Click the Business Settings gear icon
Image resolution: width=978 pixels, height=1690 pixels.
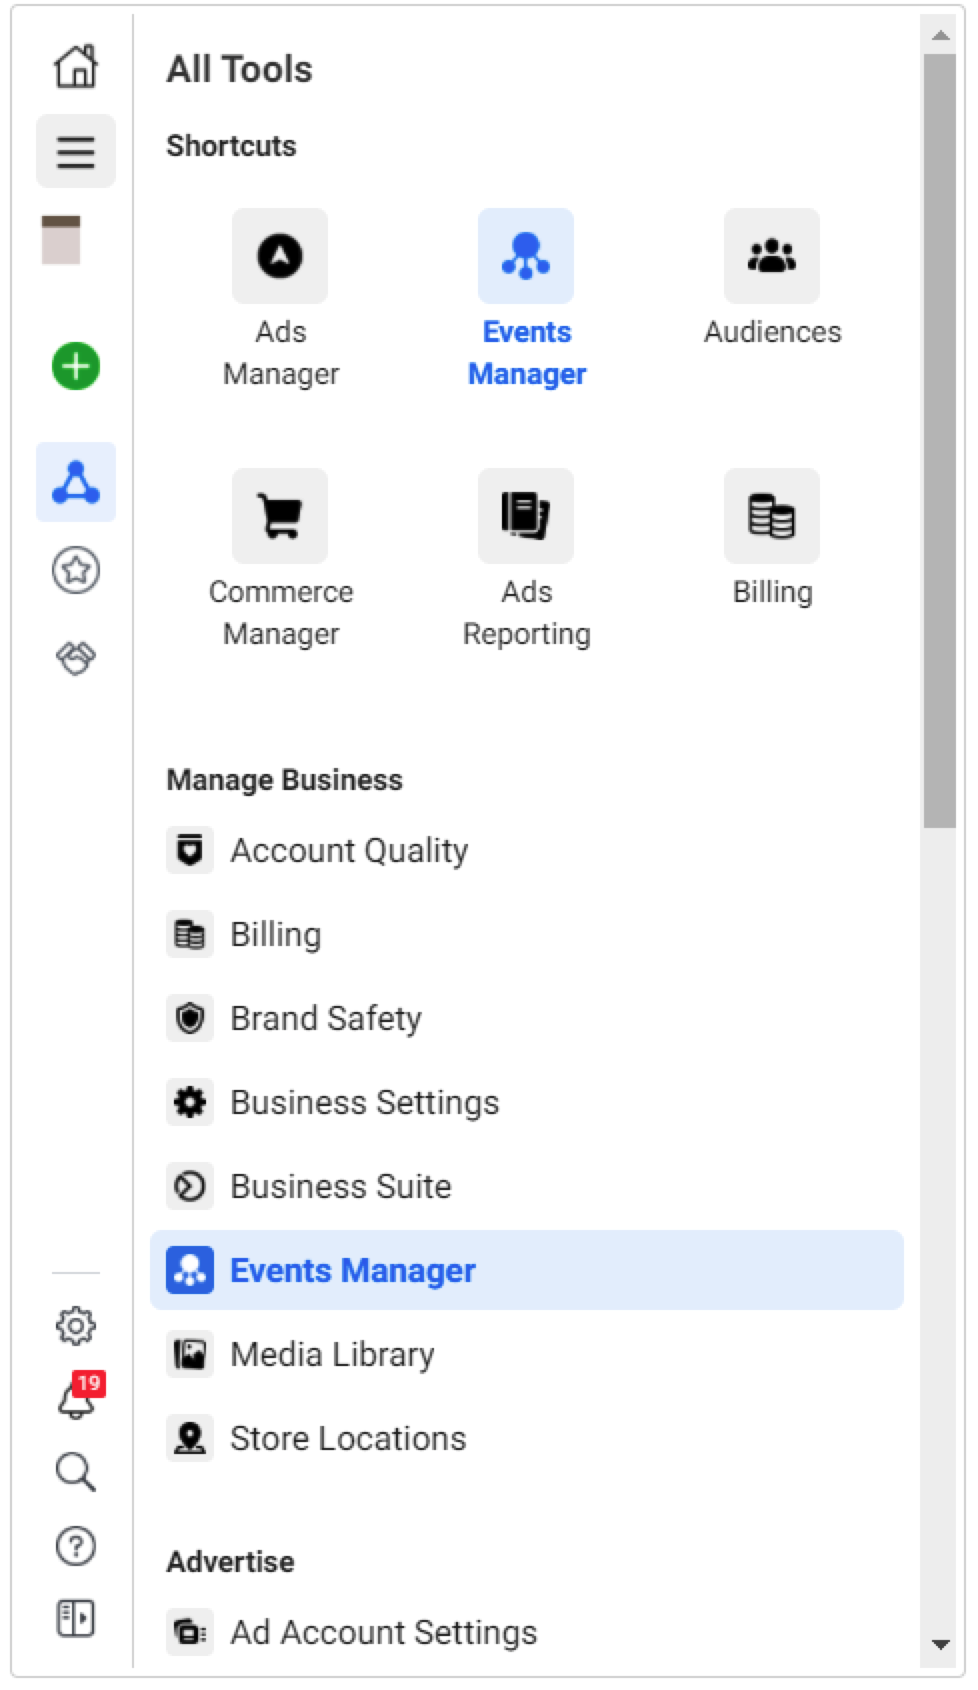(190, 1102)
